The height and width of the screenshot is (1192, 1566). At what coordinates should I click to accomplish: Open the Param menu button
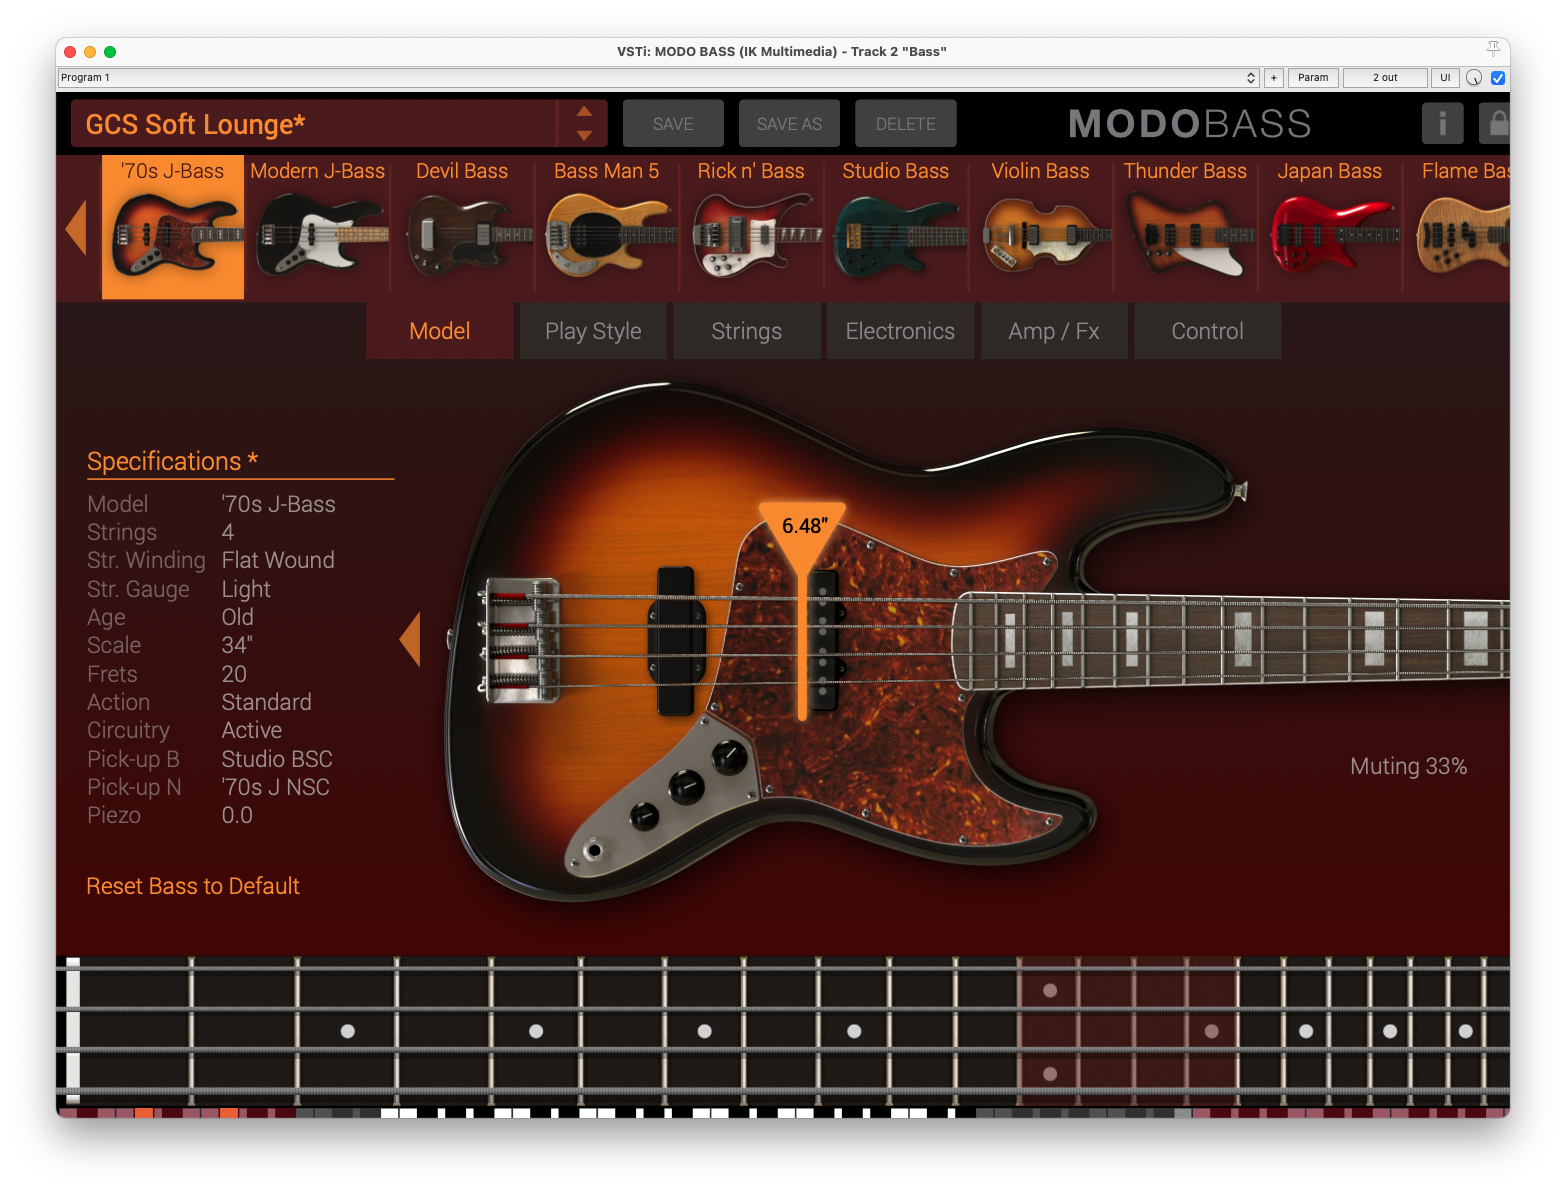(1313, 78)
